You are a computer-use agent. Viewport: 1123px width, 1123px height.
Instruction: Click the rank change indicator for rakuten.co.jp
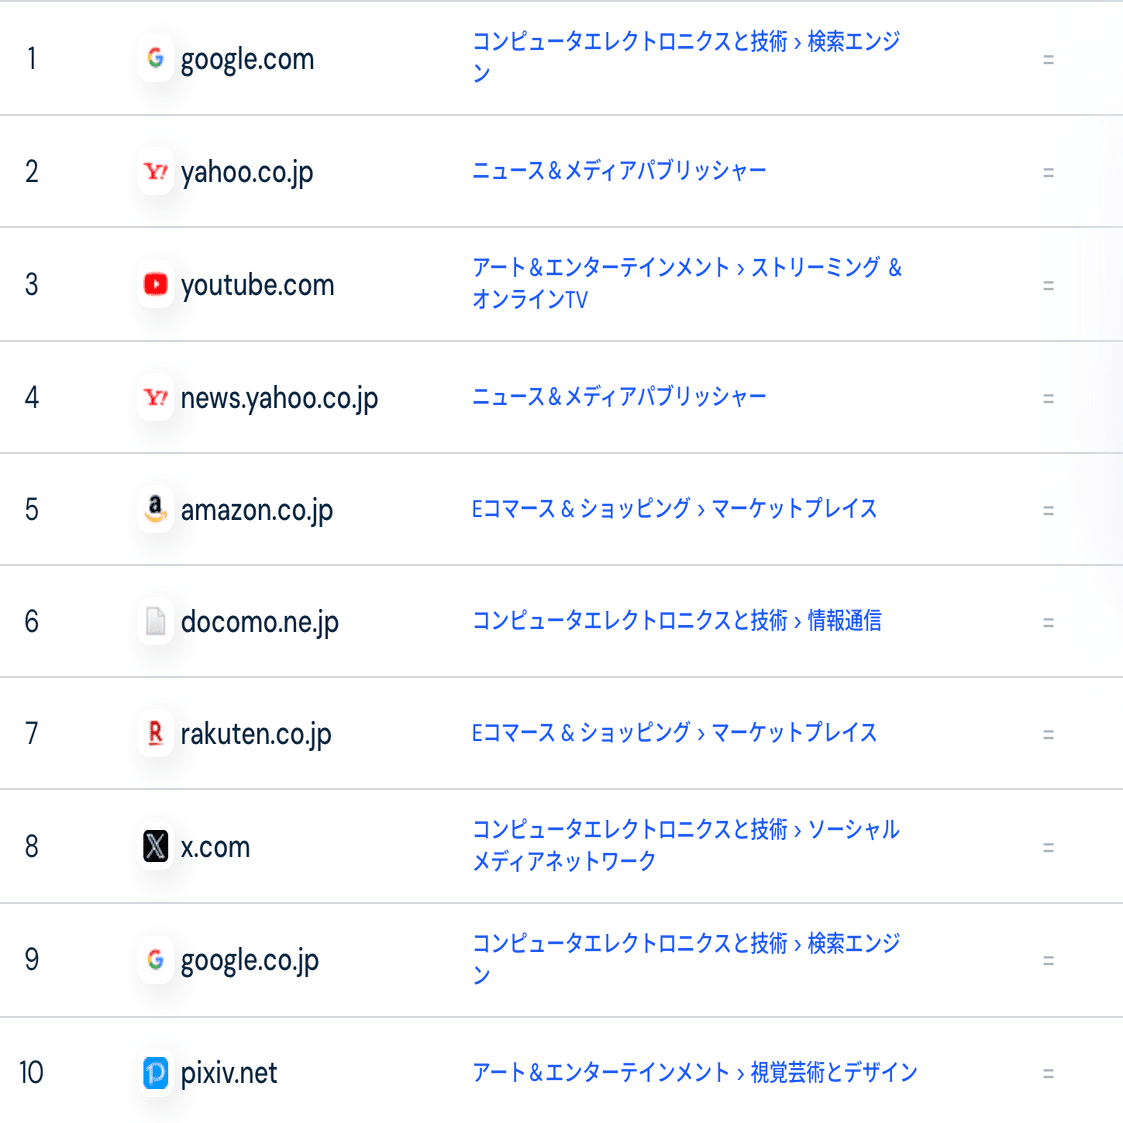pyautogui.click(x=1048, y=735)
